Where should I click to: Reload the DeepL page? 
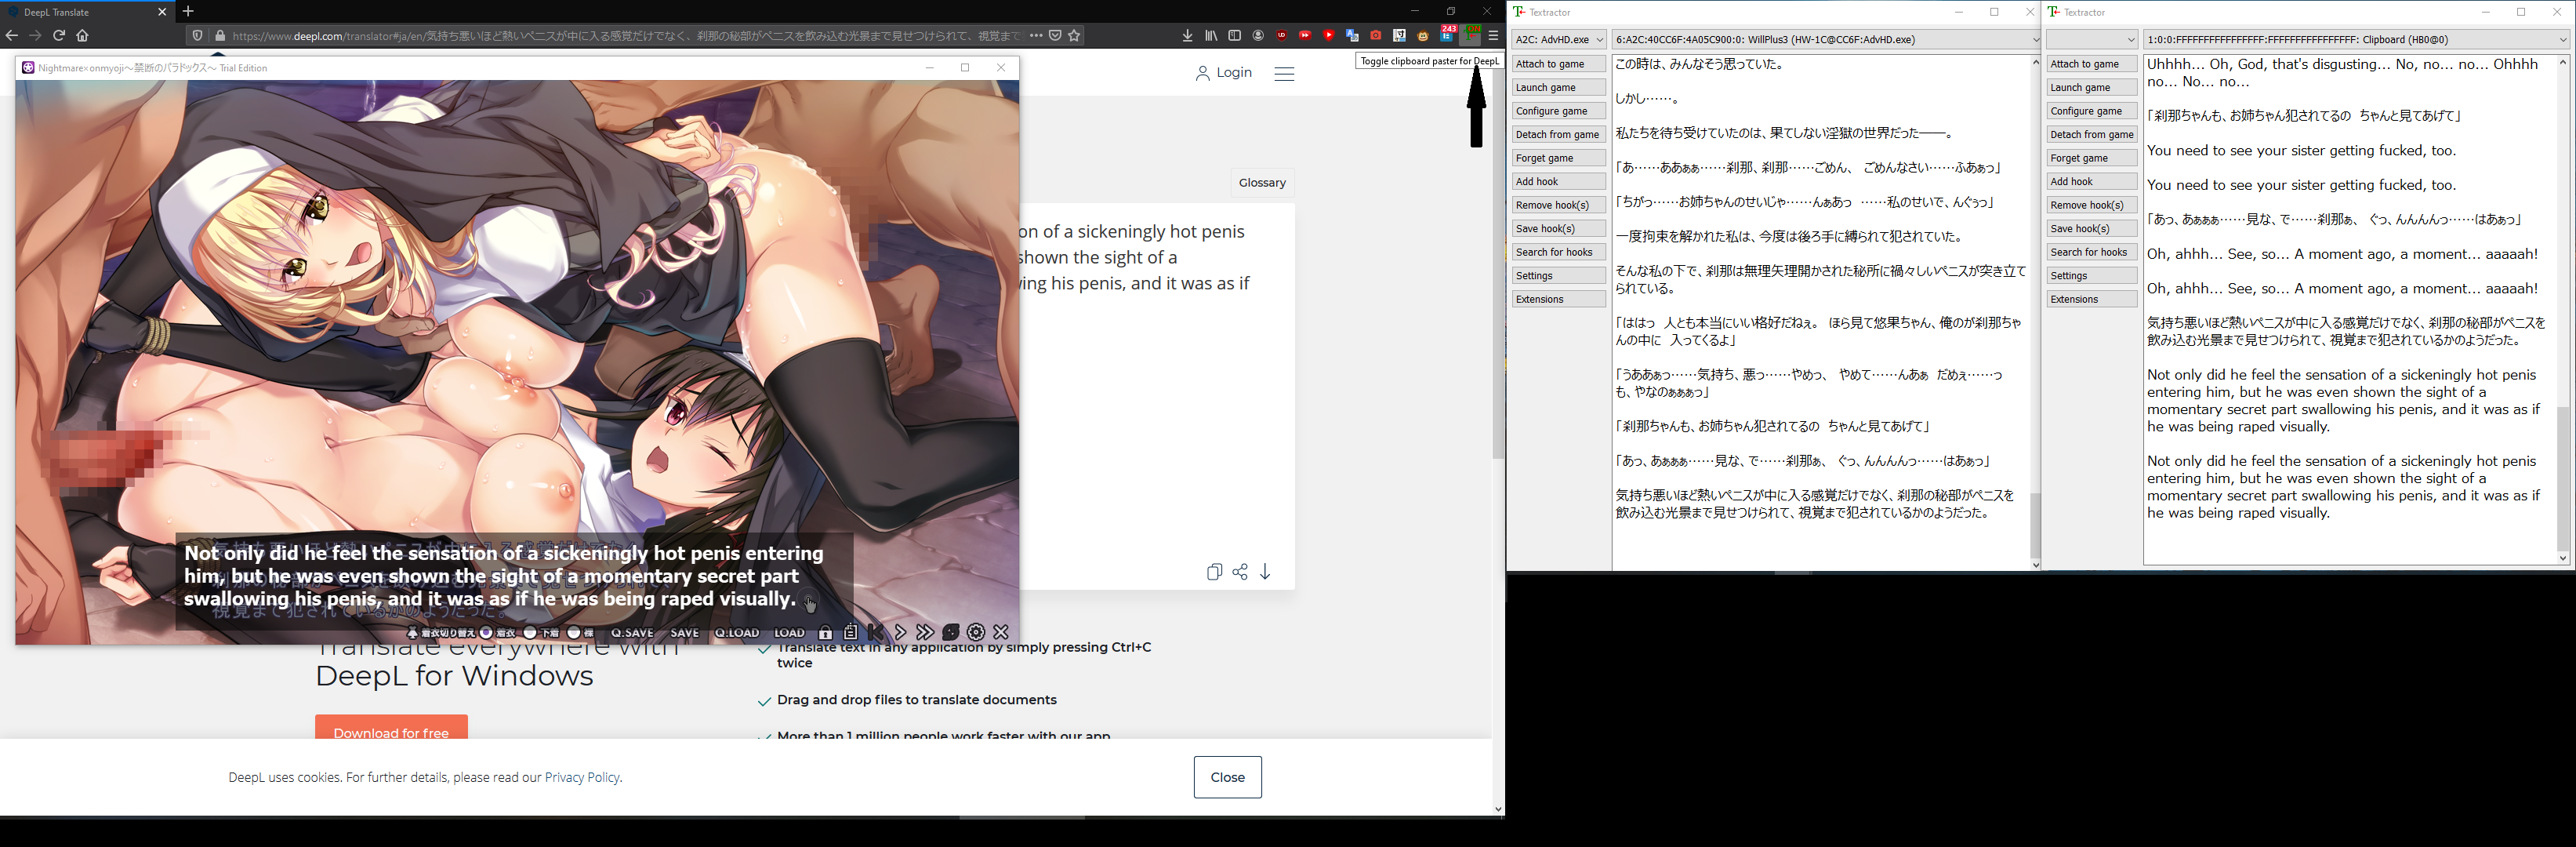(x=59, y=35)
